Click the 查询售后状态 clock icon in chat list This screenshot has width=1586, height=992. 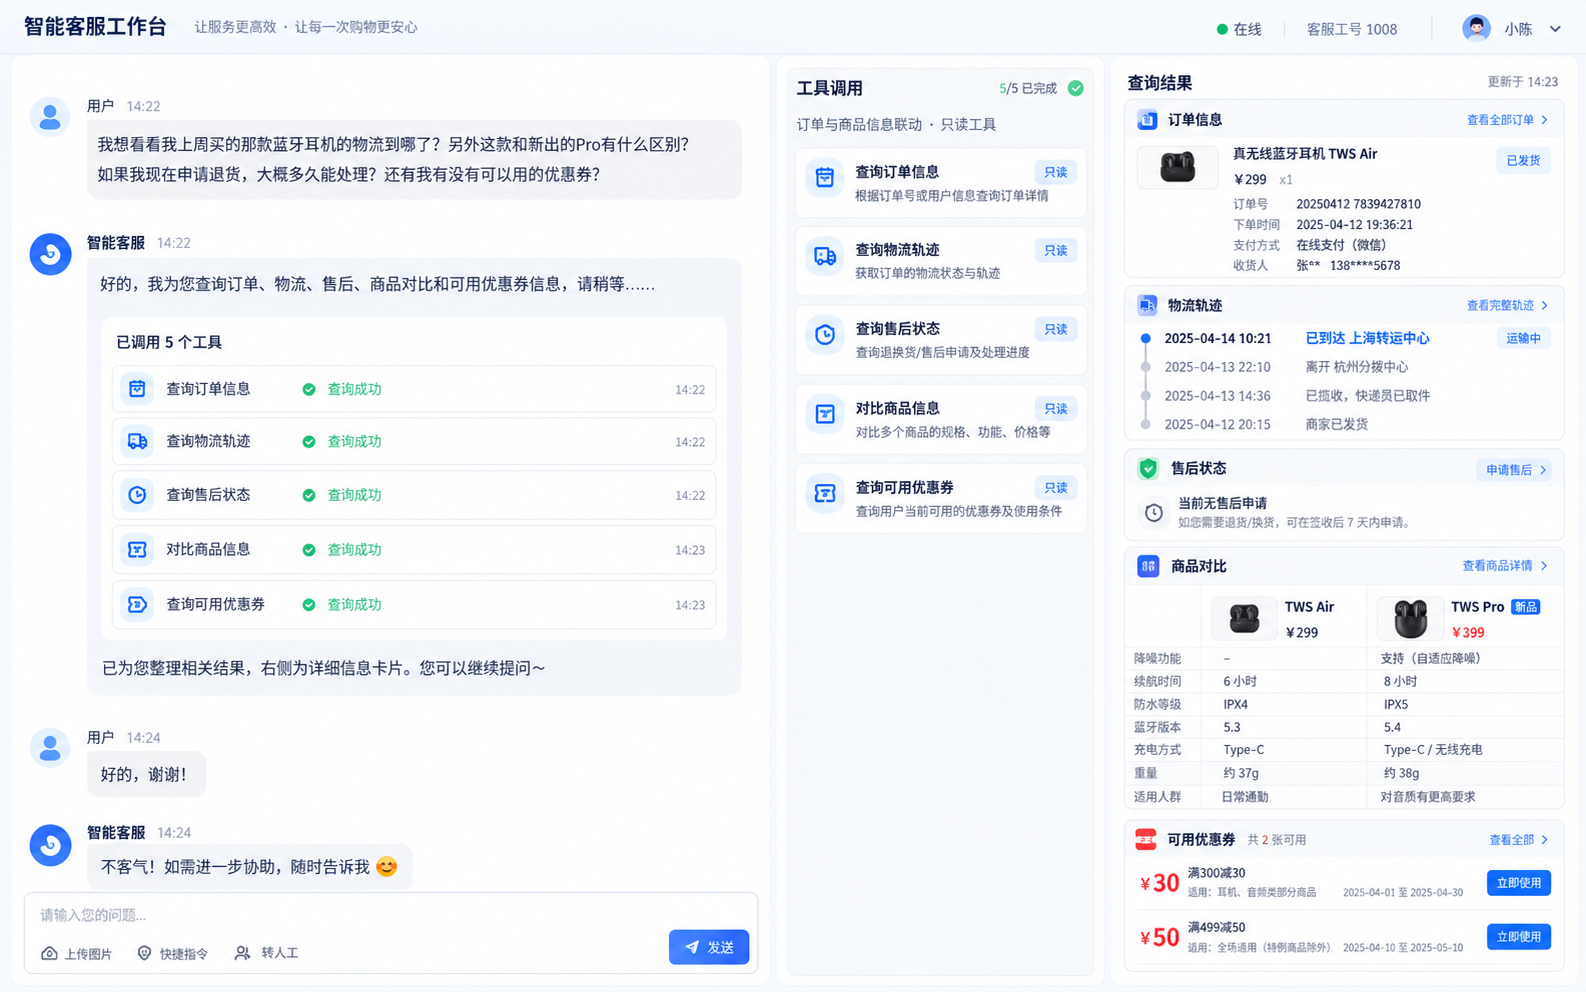pyautogui.click(x=137, y=495)
